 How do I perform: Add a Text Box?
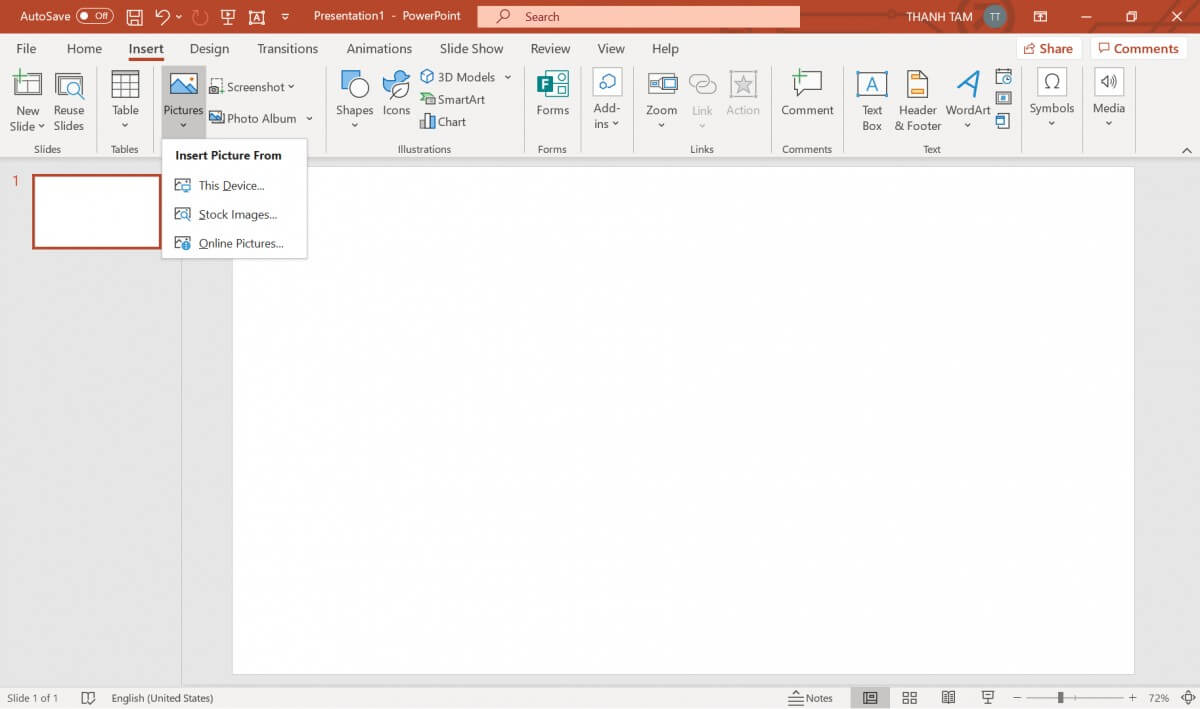[872, 98]
